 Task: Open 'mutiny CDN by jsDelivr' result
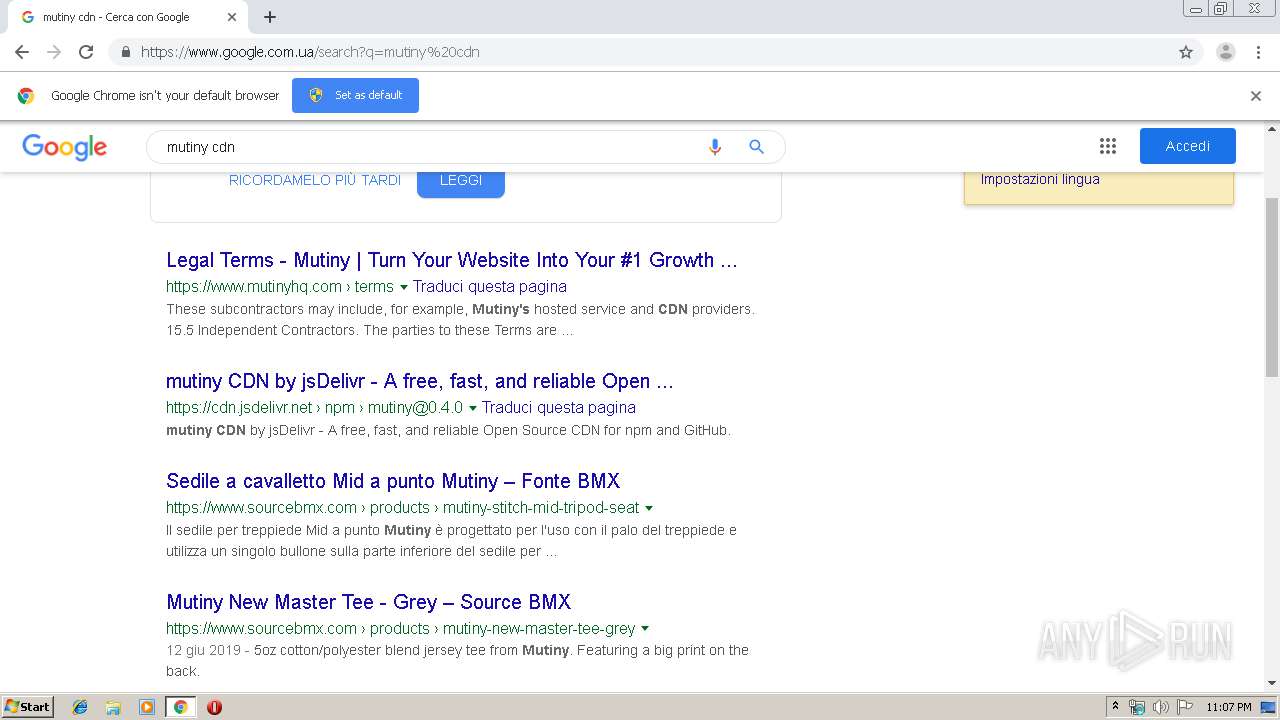pyautogui.click(x=420, y=381)
